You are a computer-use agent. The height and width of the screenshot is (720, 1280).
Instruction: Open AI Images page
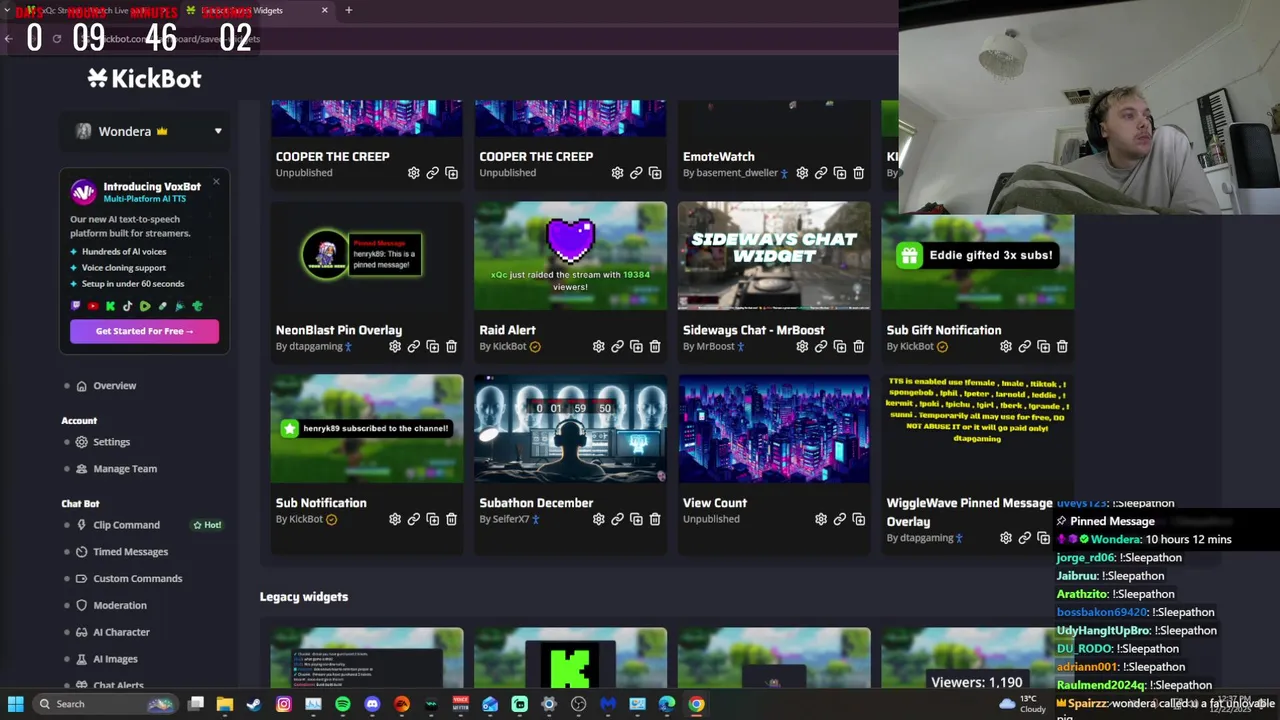[x=115, y=659]
